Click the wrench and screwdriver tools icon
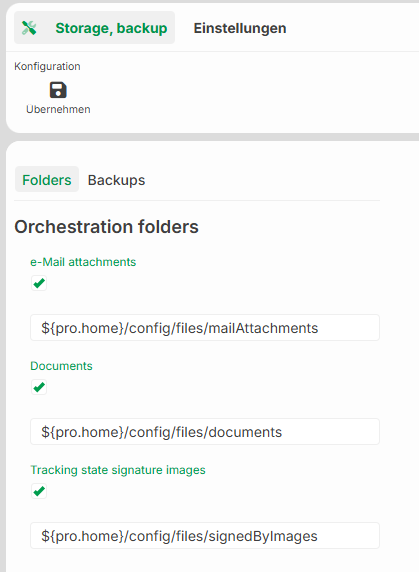 coord(29,28)
